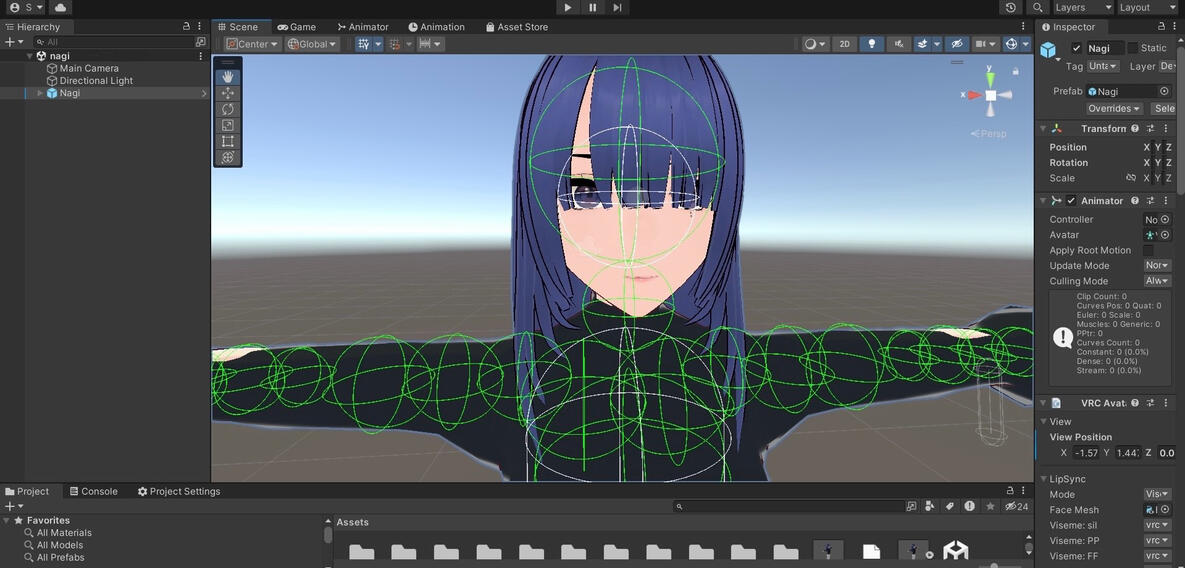Select the Rect transform tool

(x=228, y=141)
